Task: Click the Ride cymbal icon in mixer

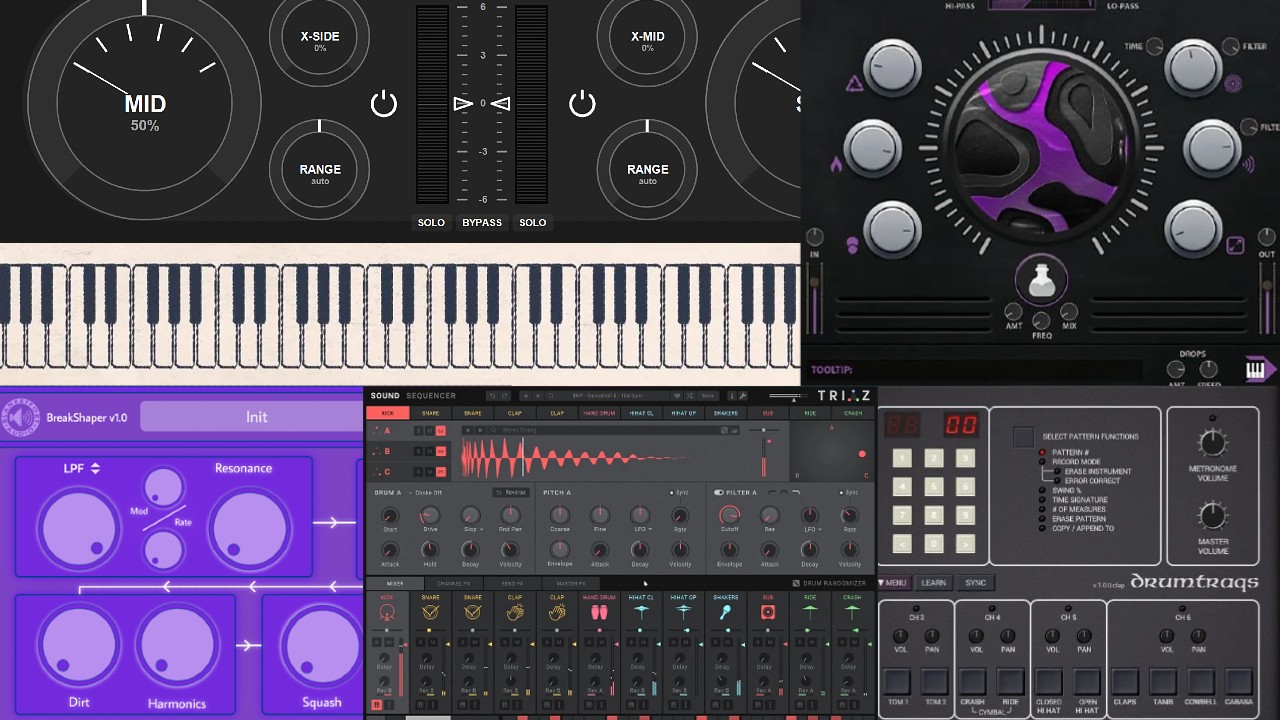Action: pos(809,613)
